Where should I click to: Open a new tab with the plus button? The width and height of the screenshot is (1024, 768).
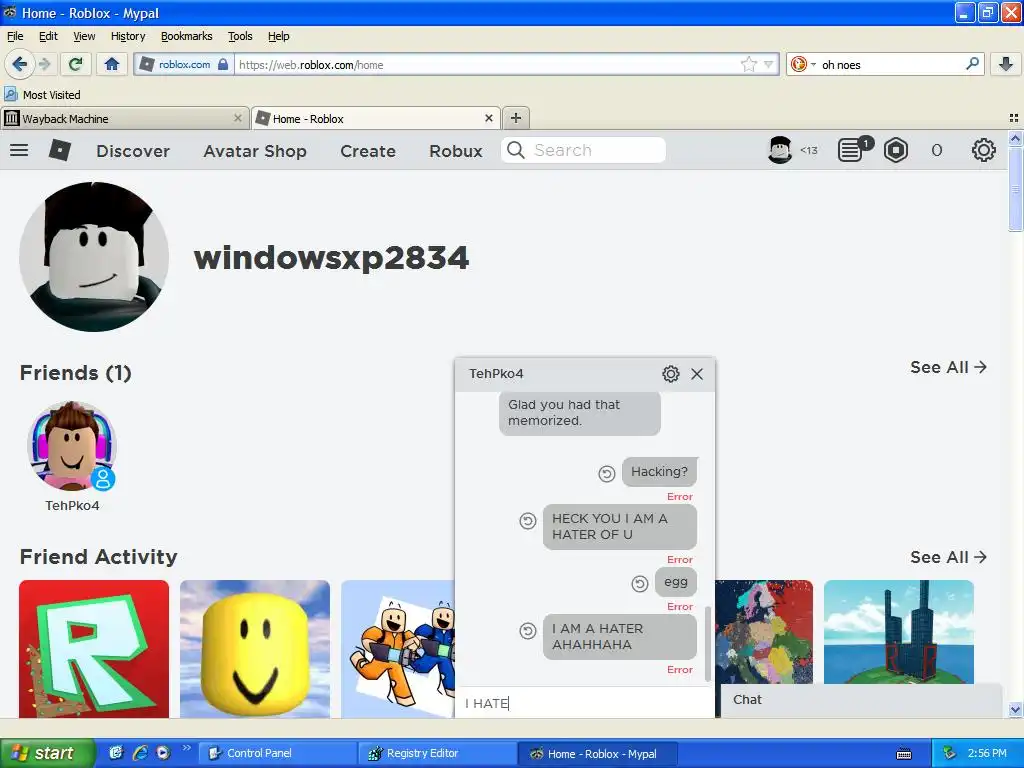[516, 118]
